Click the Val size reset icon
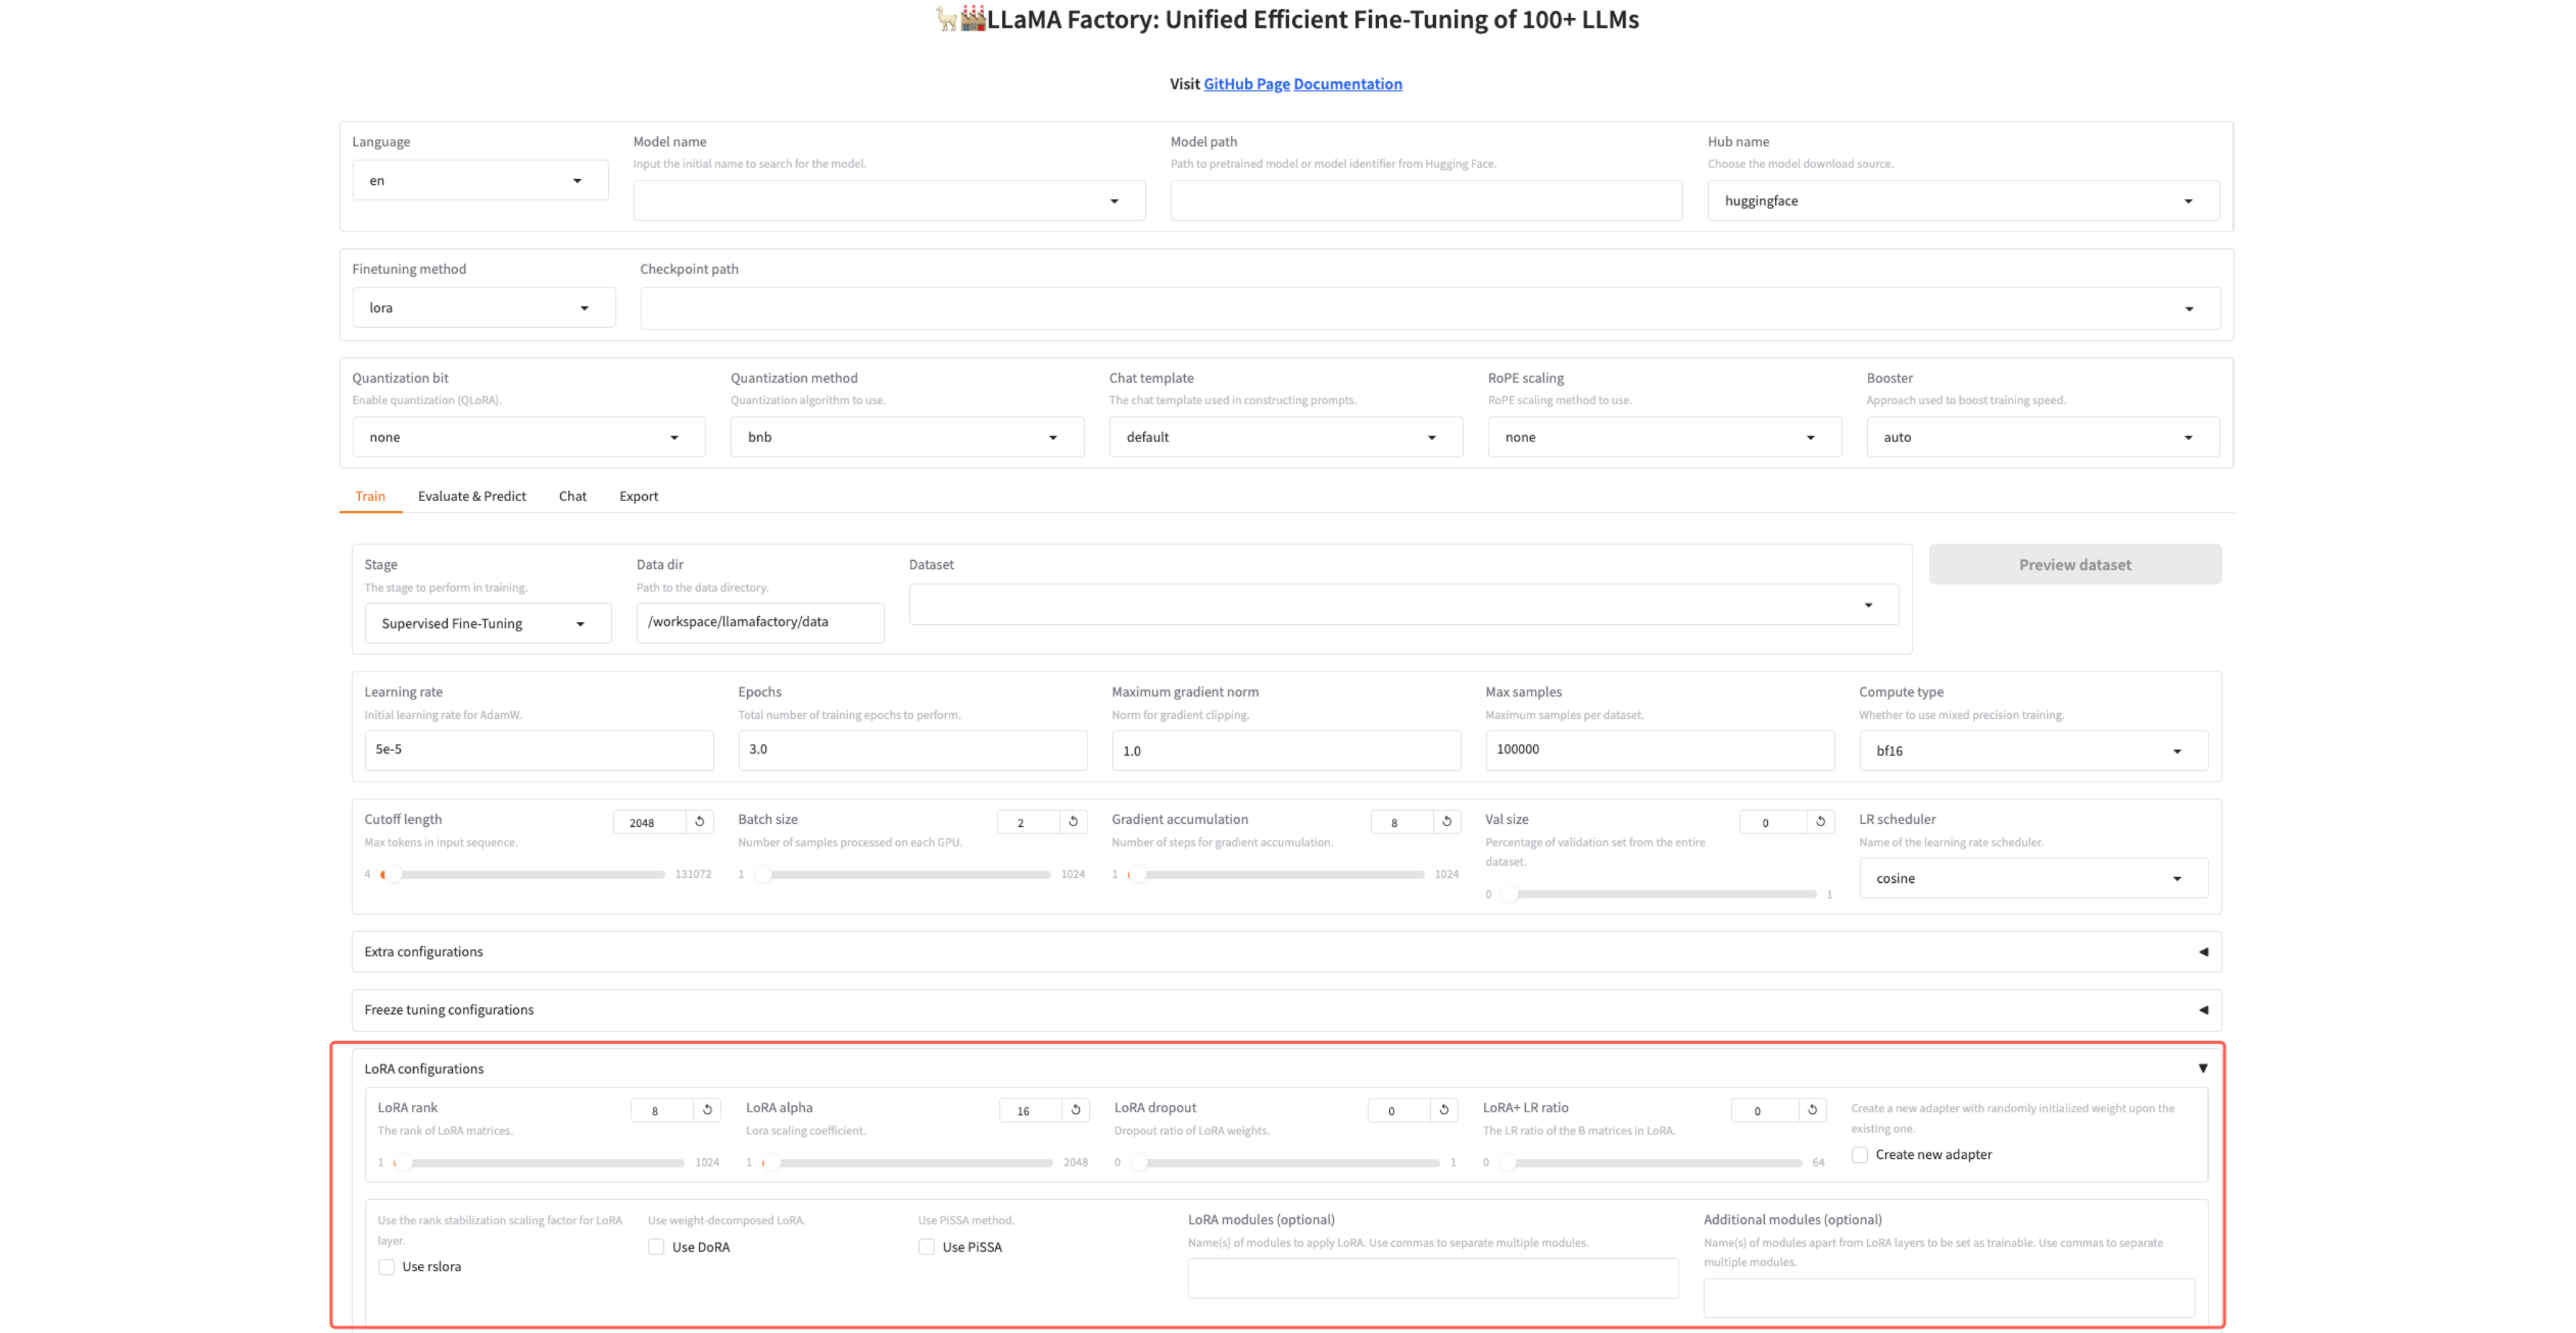The height and width of the screenshot is (1333, 2576). click(1820, 821)
